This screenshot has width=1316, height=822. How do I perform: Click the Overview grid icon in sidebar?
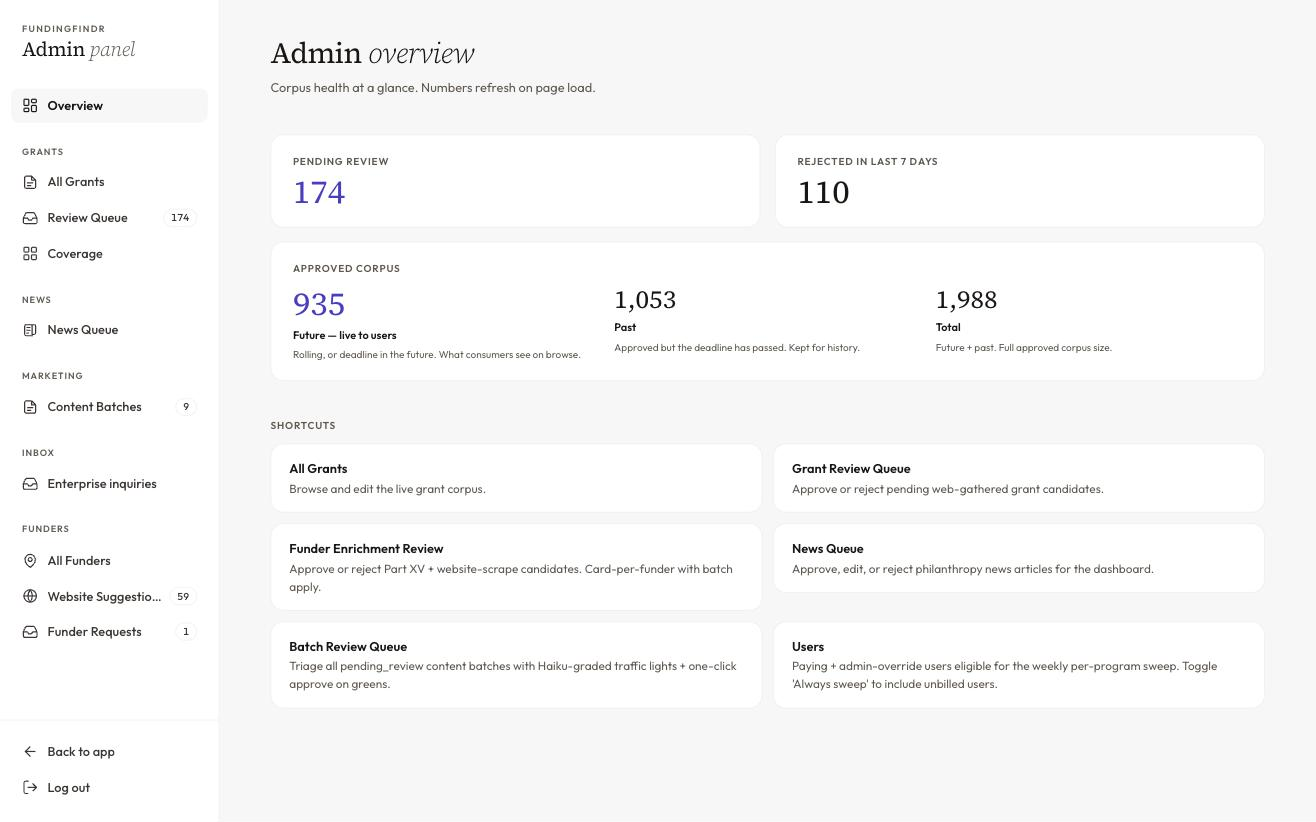pyautogui.click(x=30, y=106)
